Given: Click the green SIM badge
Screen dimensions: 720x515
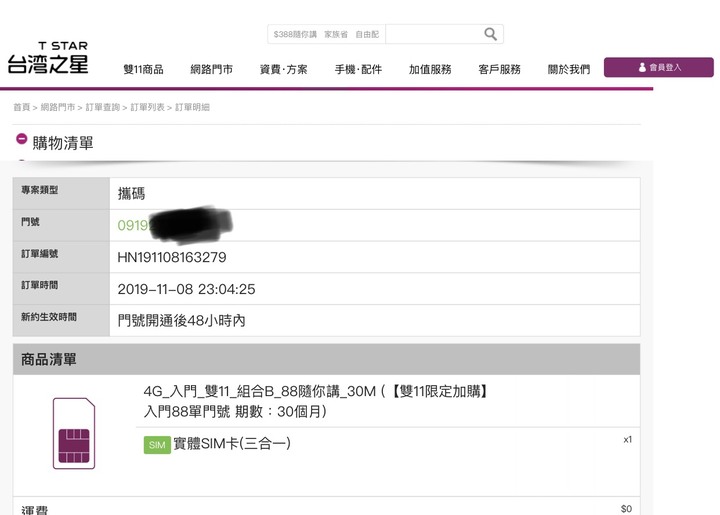Looking at the screenshot, I should (x=157, y=445).
